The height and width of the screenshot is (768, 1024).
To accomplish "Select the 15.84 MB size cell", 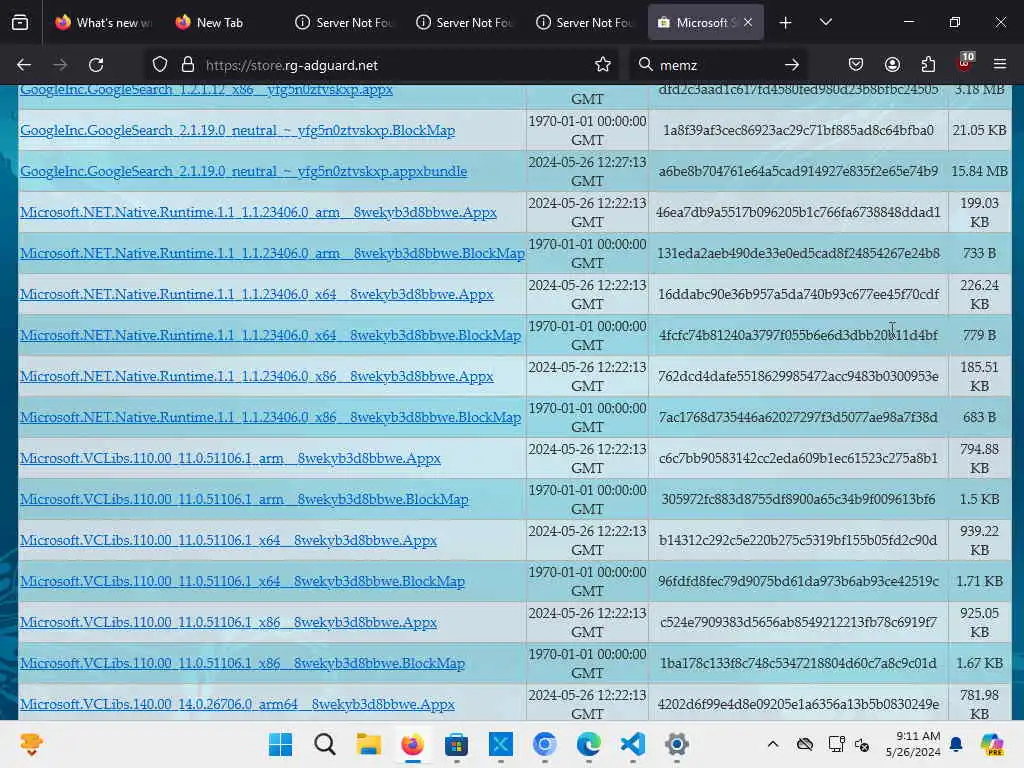I will click(979, 171).
